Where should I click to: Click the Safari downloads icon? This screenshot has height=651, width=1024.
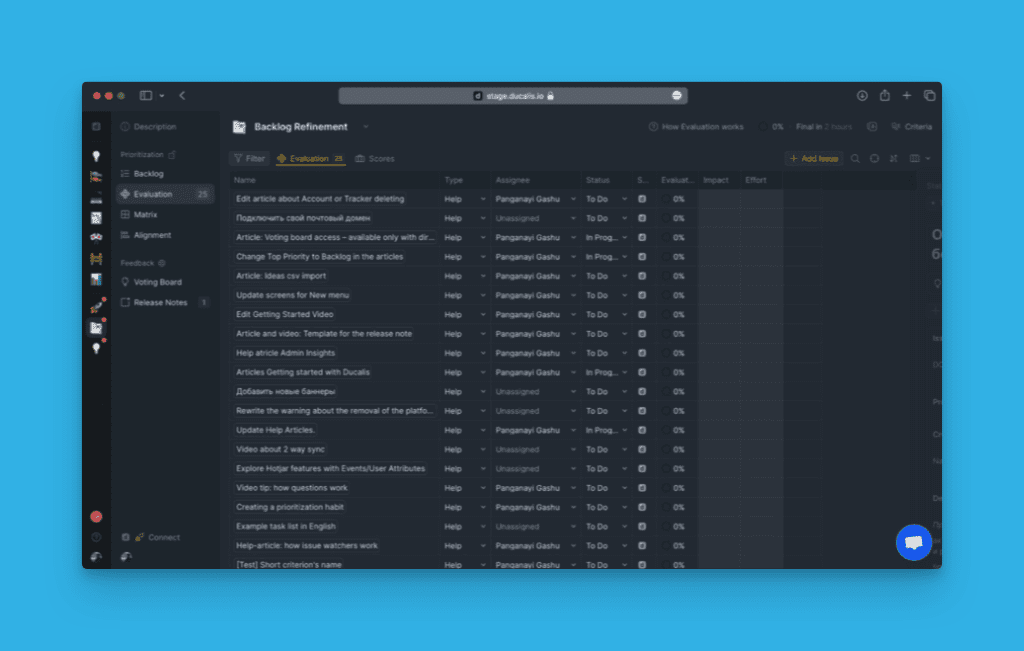[x=862, y=96]
